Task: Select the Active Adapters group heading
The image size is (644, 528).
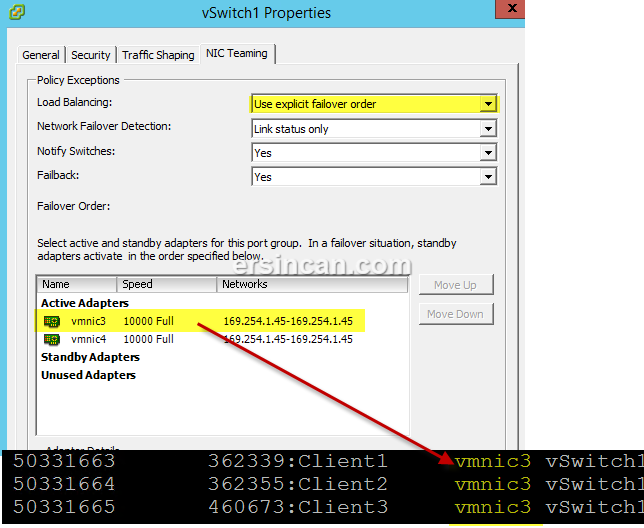Action: coord(85,303)
